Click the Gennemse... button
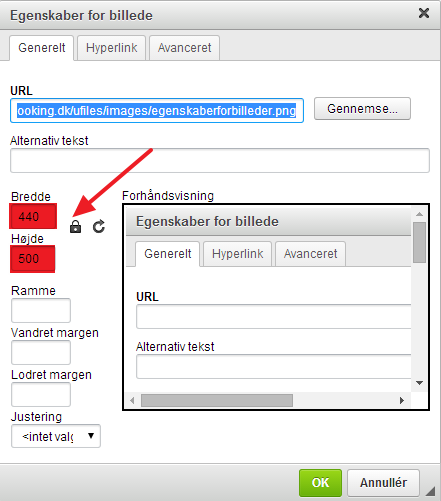Viewport: 441px width, 501px height. pyautogui.click(x=362, y=109)
